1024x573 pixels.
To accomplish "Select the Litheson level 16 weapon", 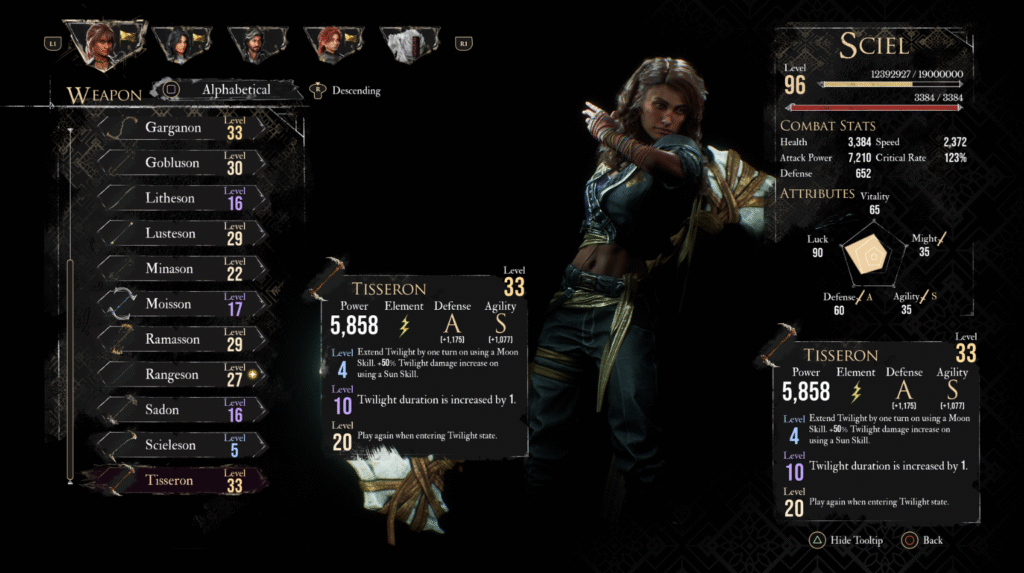I will tap(182, 198).
